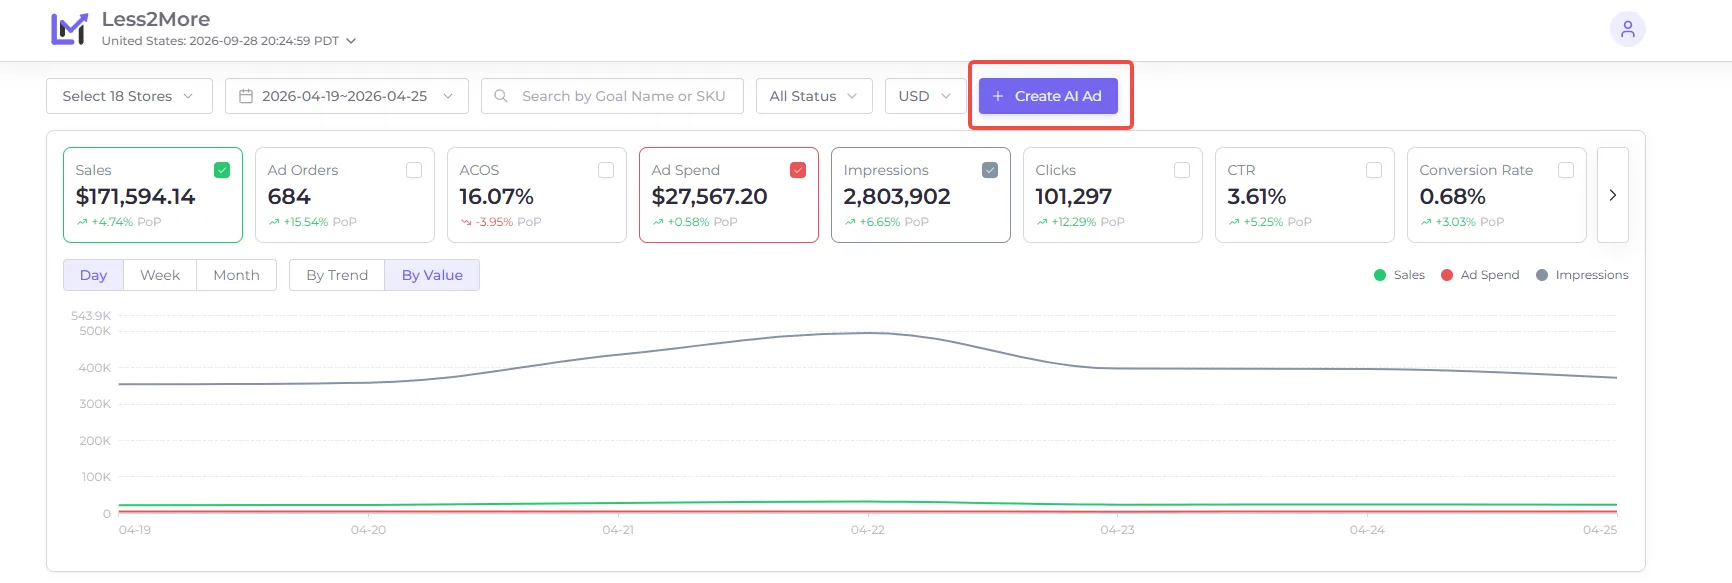
Task: Check the ACOS metric checkbox
Action: coord(606,170)
